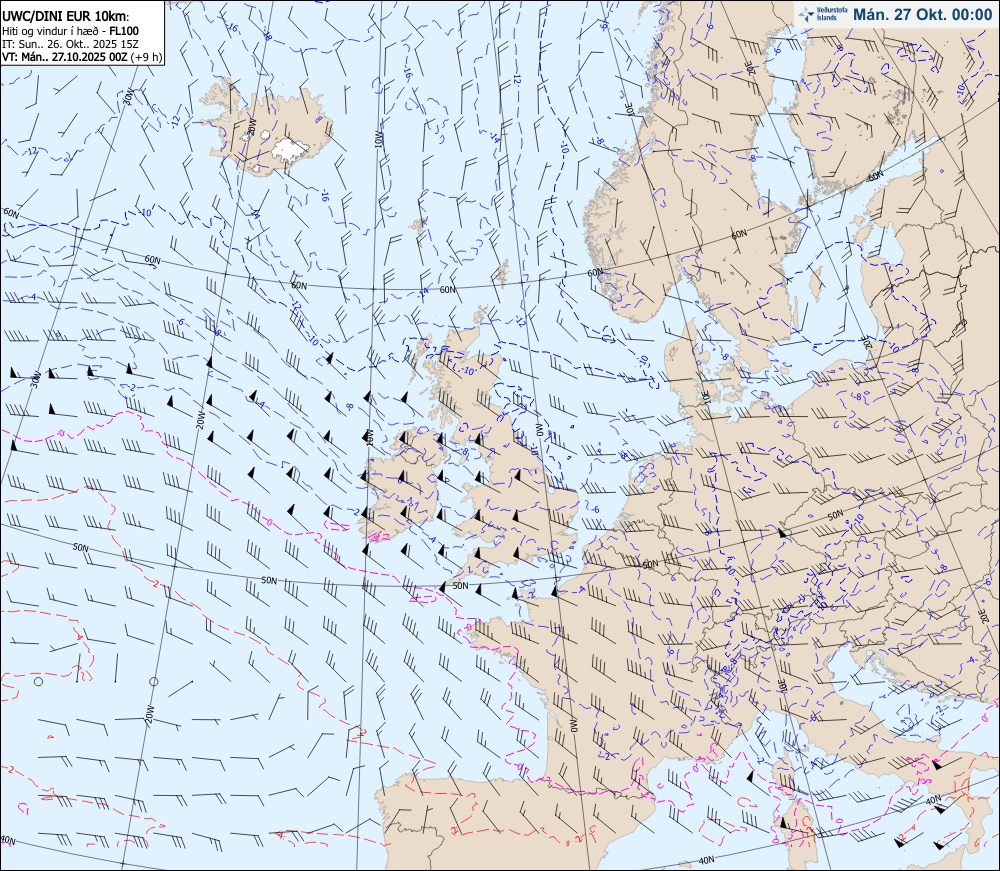This screenshot has height=871, width=1000.
Task: Click the 'Mán. 27 Okt. 00:00' timestamp
Action: [x=922, y=15]
